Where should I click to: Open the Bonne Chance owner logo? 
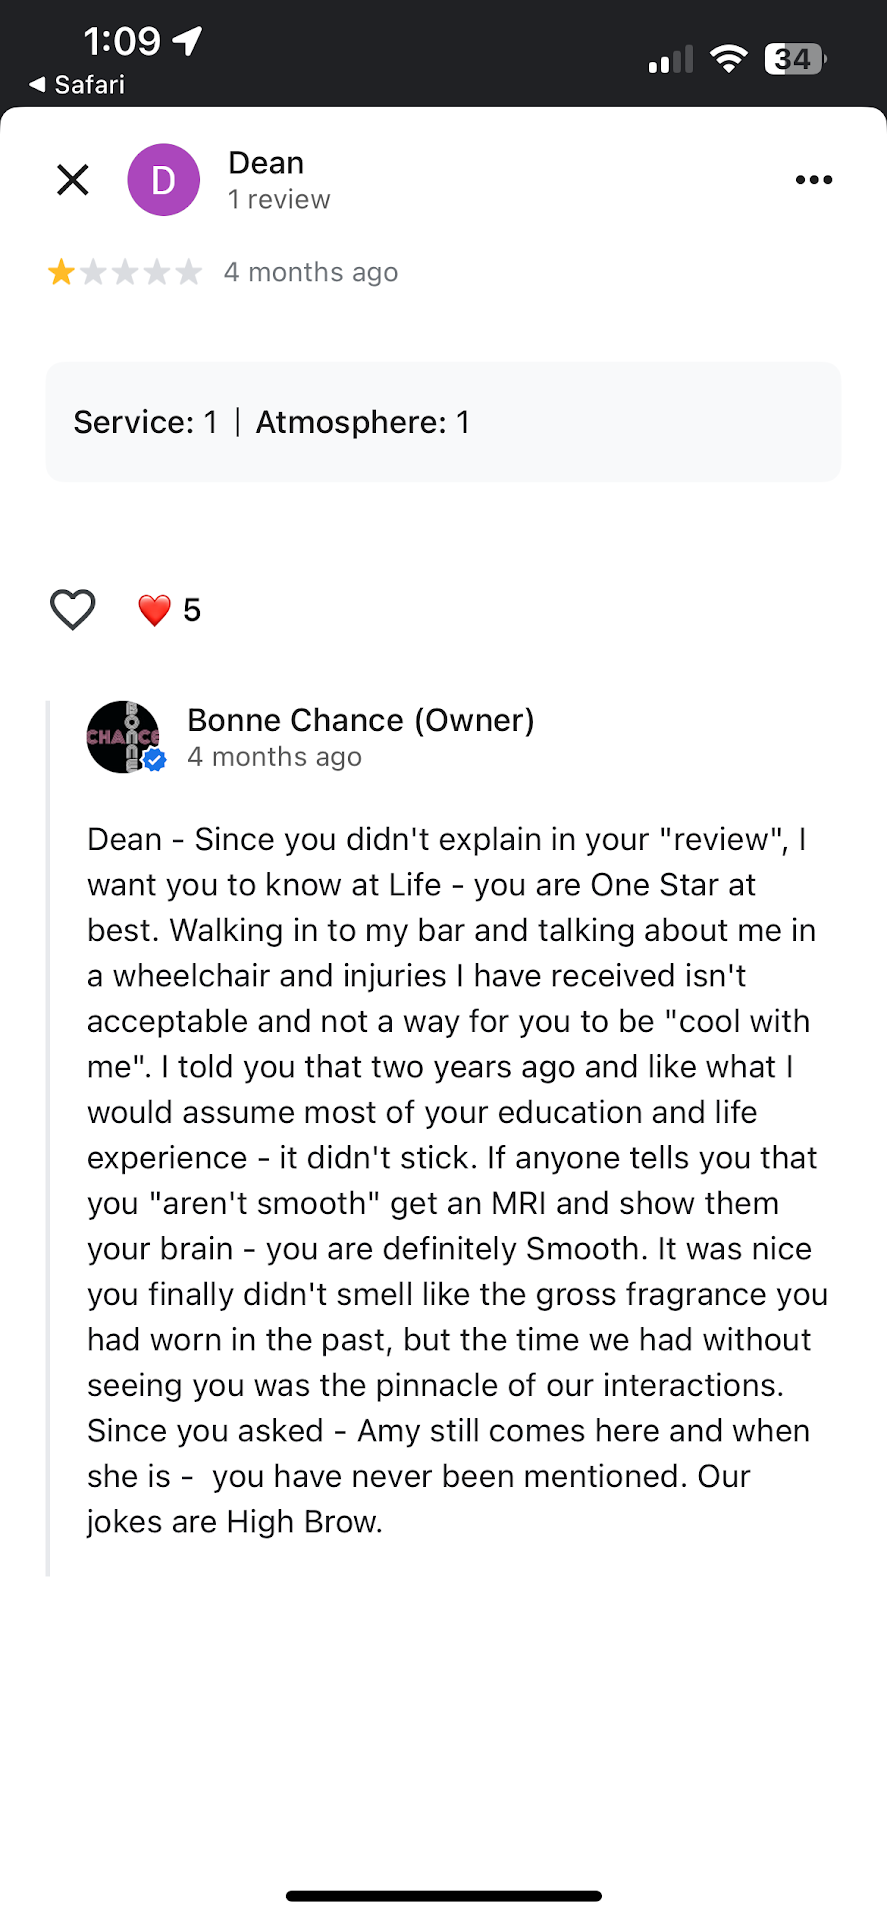pyautogui.click(x=122, y=736)
